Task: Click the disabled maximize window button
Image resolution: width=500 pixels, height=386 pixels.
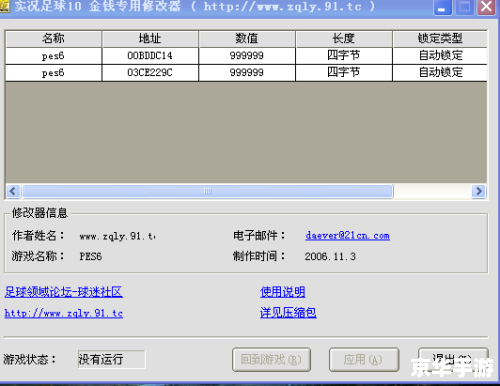Action: 464,7
